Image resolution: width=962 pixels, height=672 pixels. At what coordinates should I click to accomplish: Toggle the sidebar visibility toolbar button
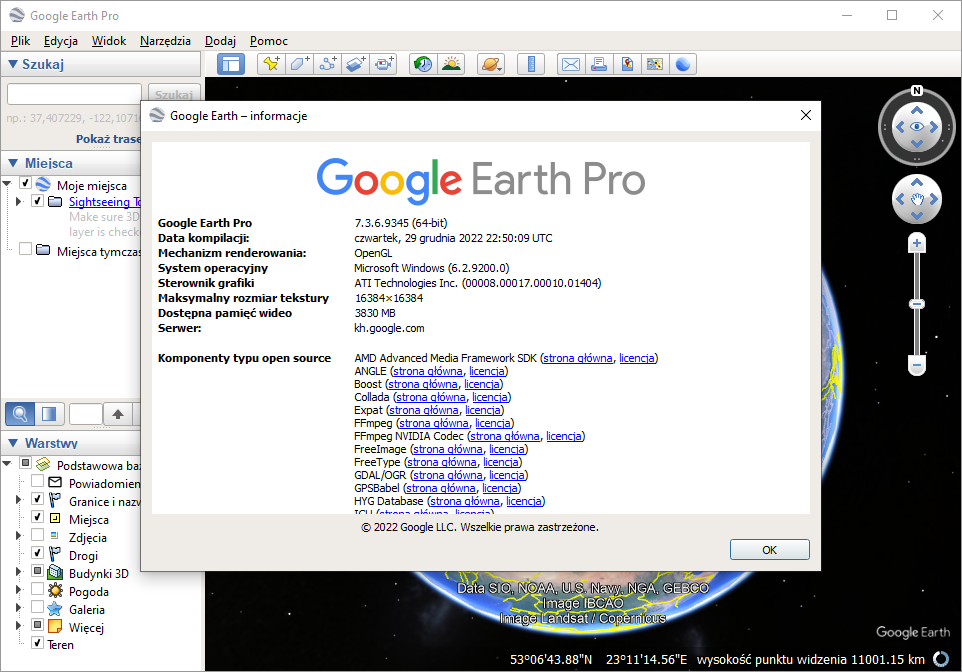[x=231, y=64]
